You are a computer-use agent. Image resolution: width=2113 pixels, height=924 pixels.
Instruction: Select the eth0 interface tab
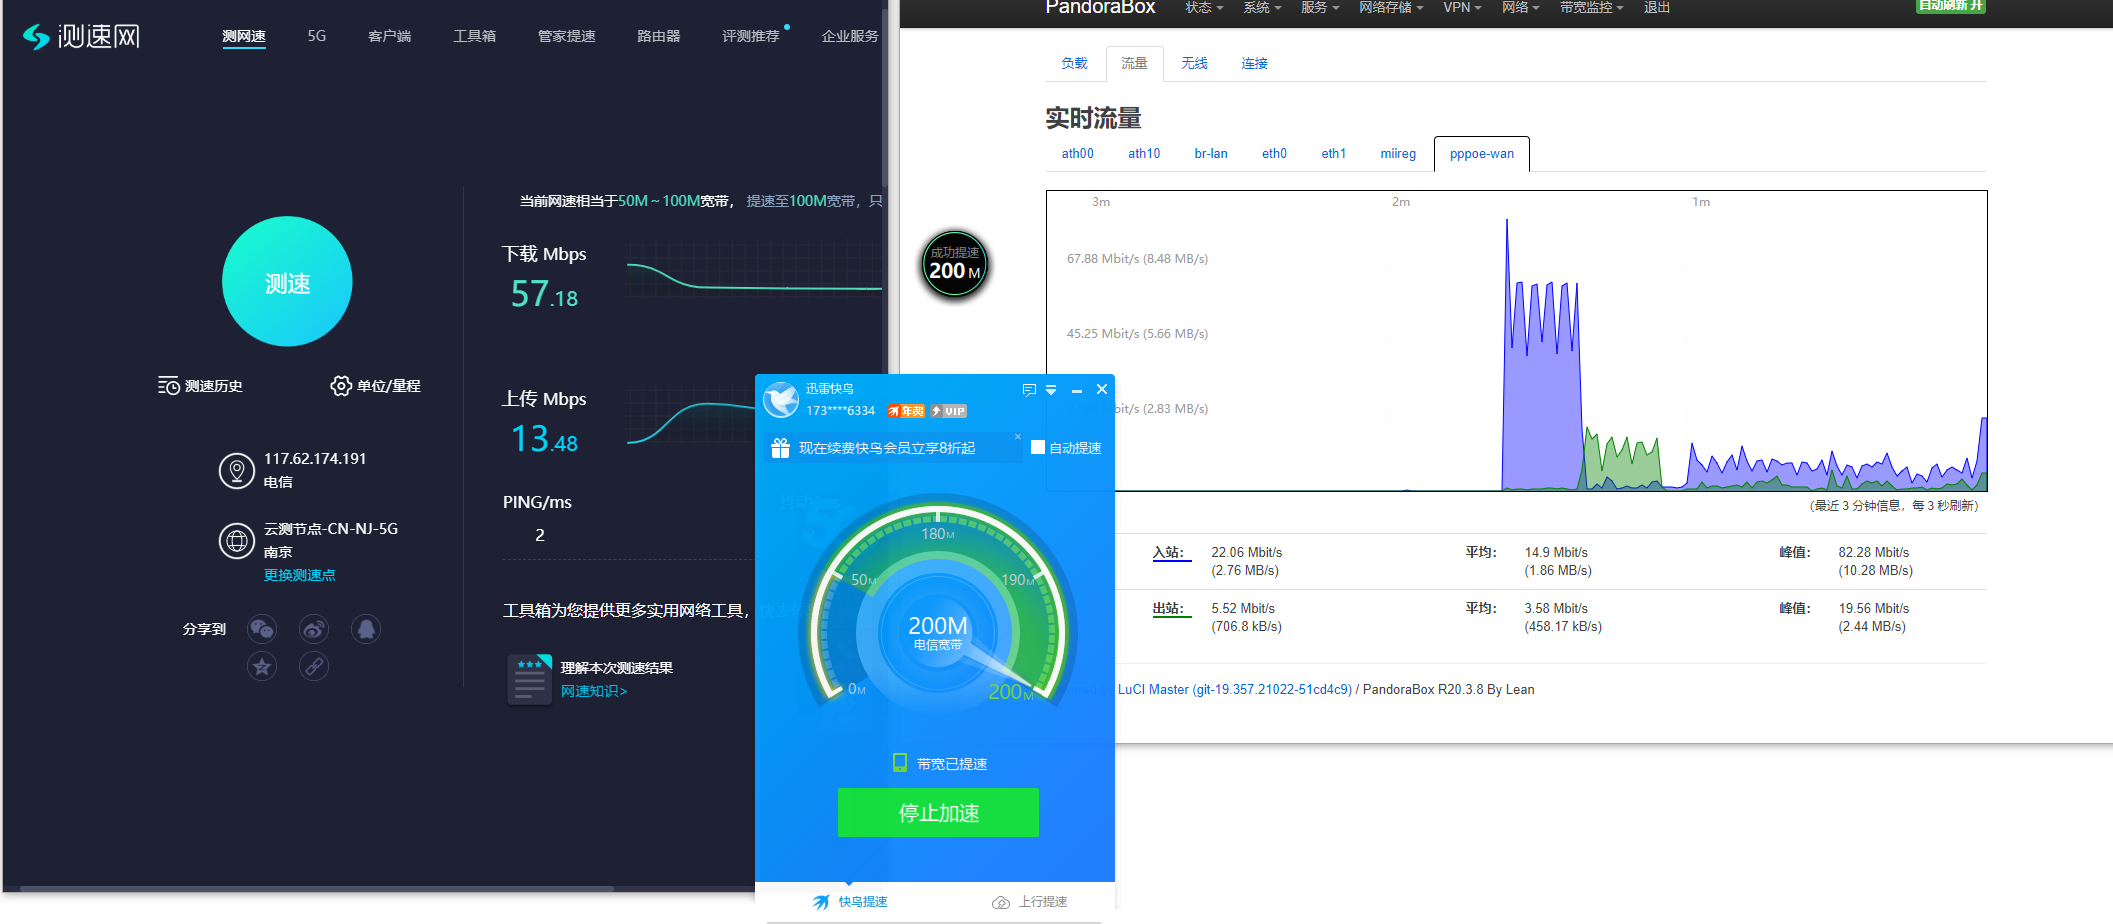[x=1274, y=154]
